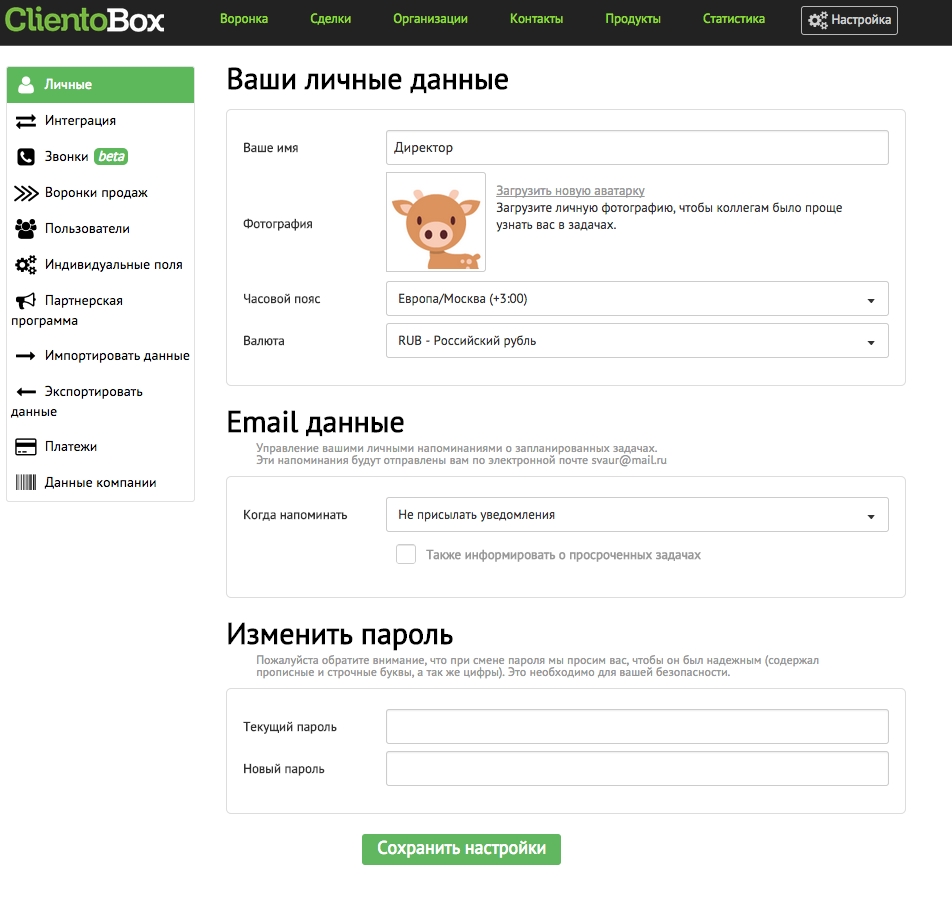
Task: Click the Воронки продаж chevrons icon
Action: point(26,193)
